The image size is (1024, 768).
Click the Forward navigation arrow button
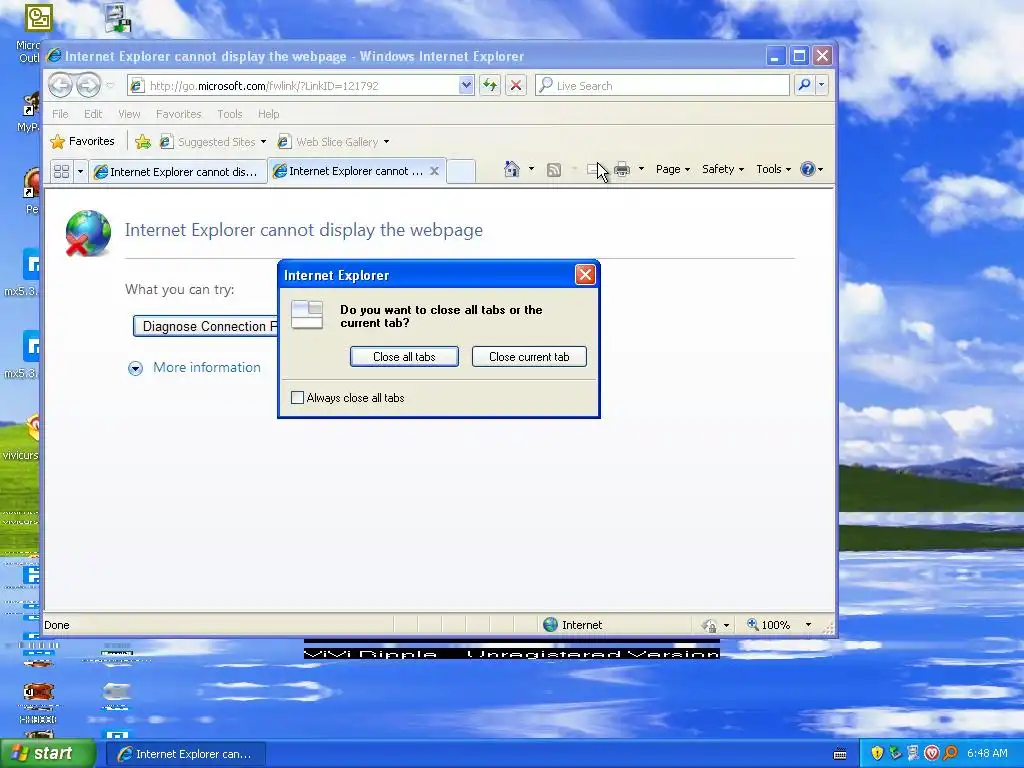click(88, 85)
